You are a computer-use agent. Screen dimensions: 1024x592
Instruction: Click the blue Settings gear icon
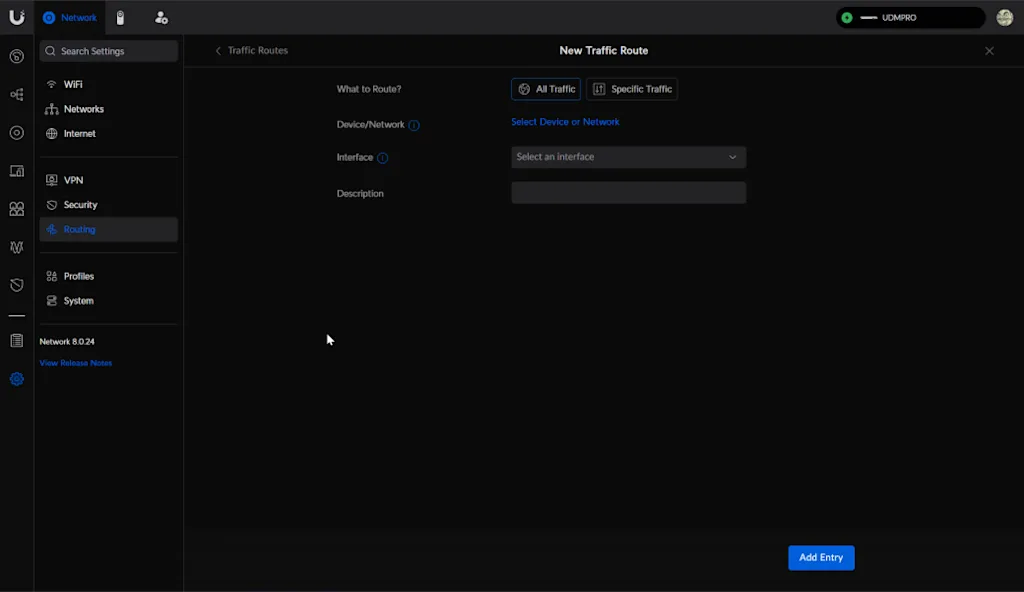tap(17, 379)
